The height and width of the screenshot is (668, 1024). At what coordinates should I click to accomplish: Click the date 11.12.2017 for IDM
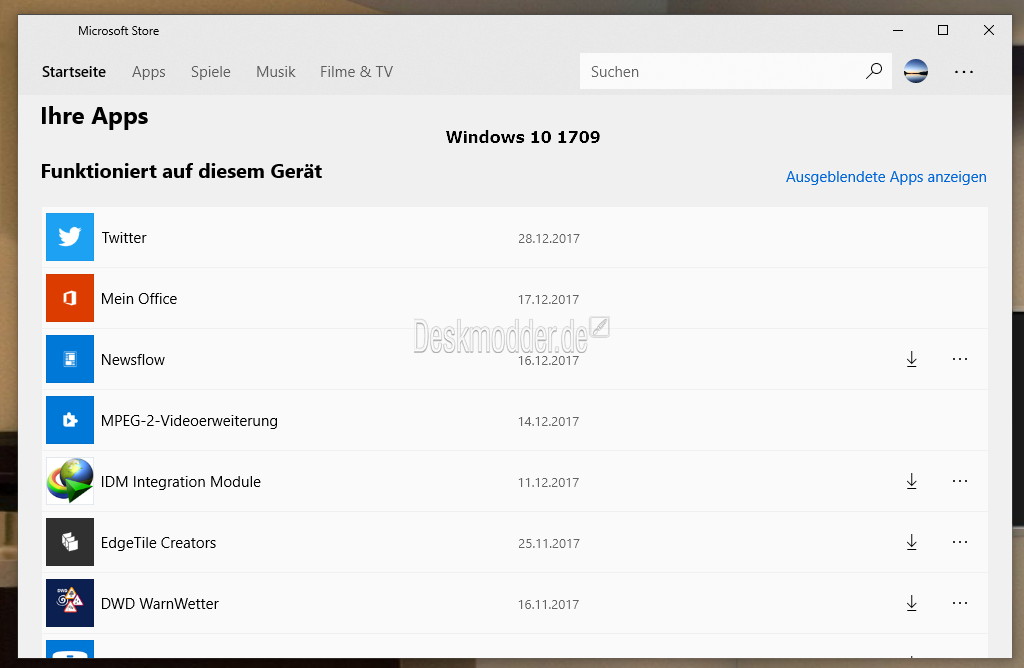[549, 483]
